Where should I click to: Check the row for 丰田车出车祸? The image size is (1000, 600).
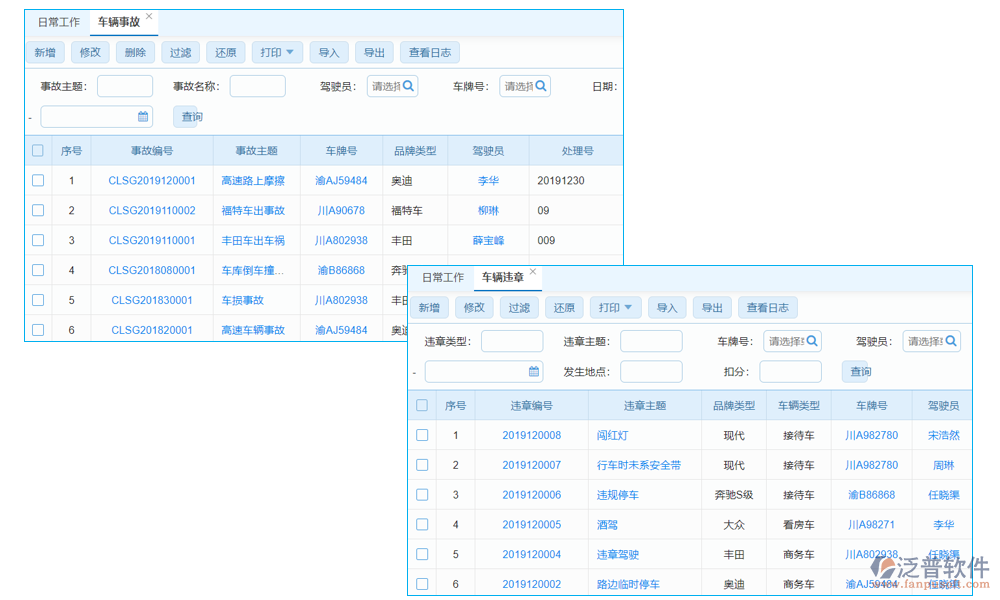37,240
